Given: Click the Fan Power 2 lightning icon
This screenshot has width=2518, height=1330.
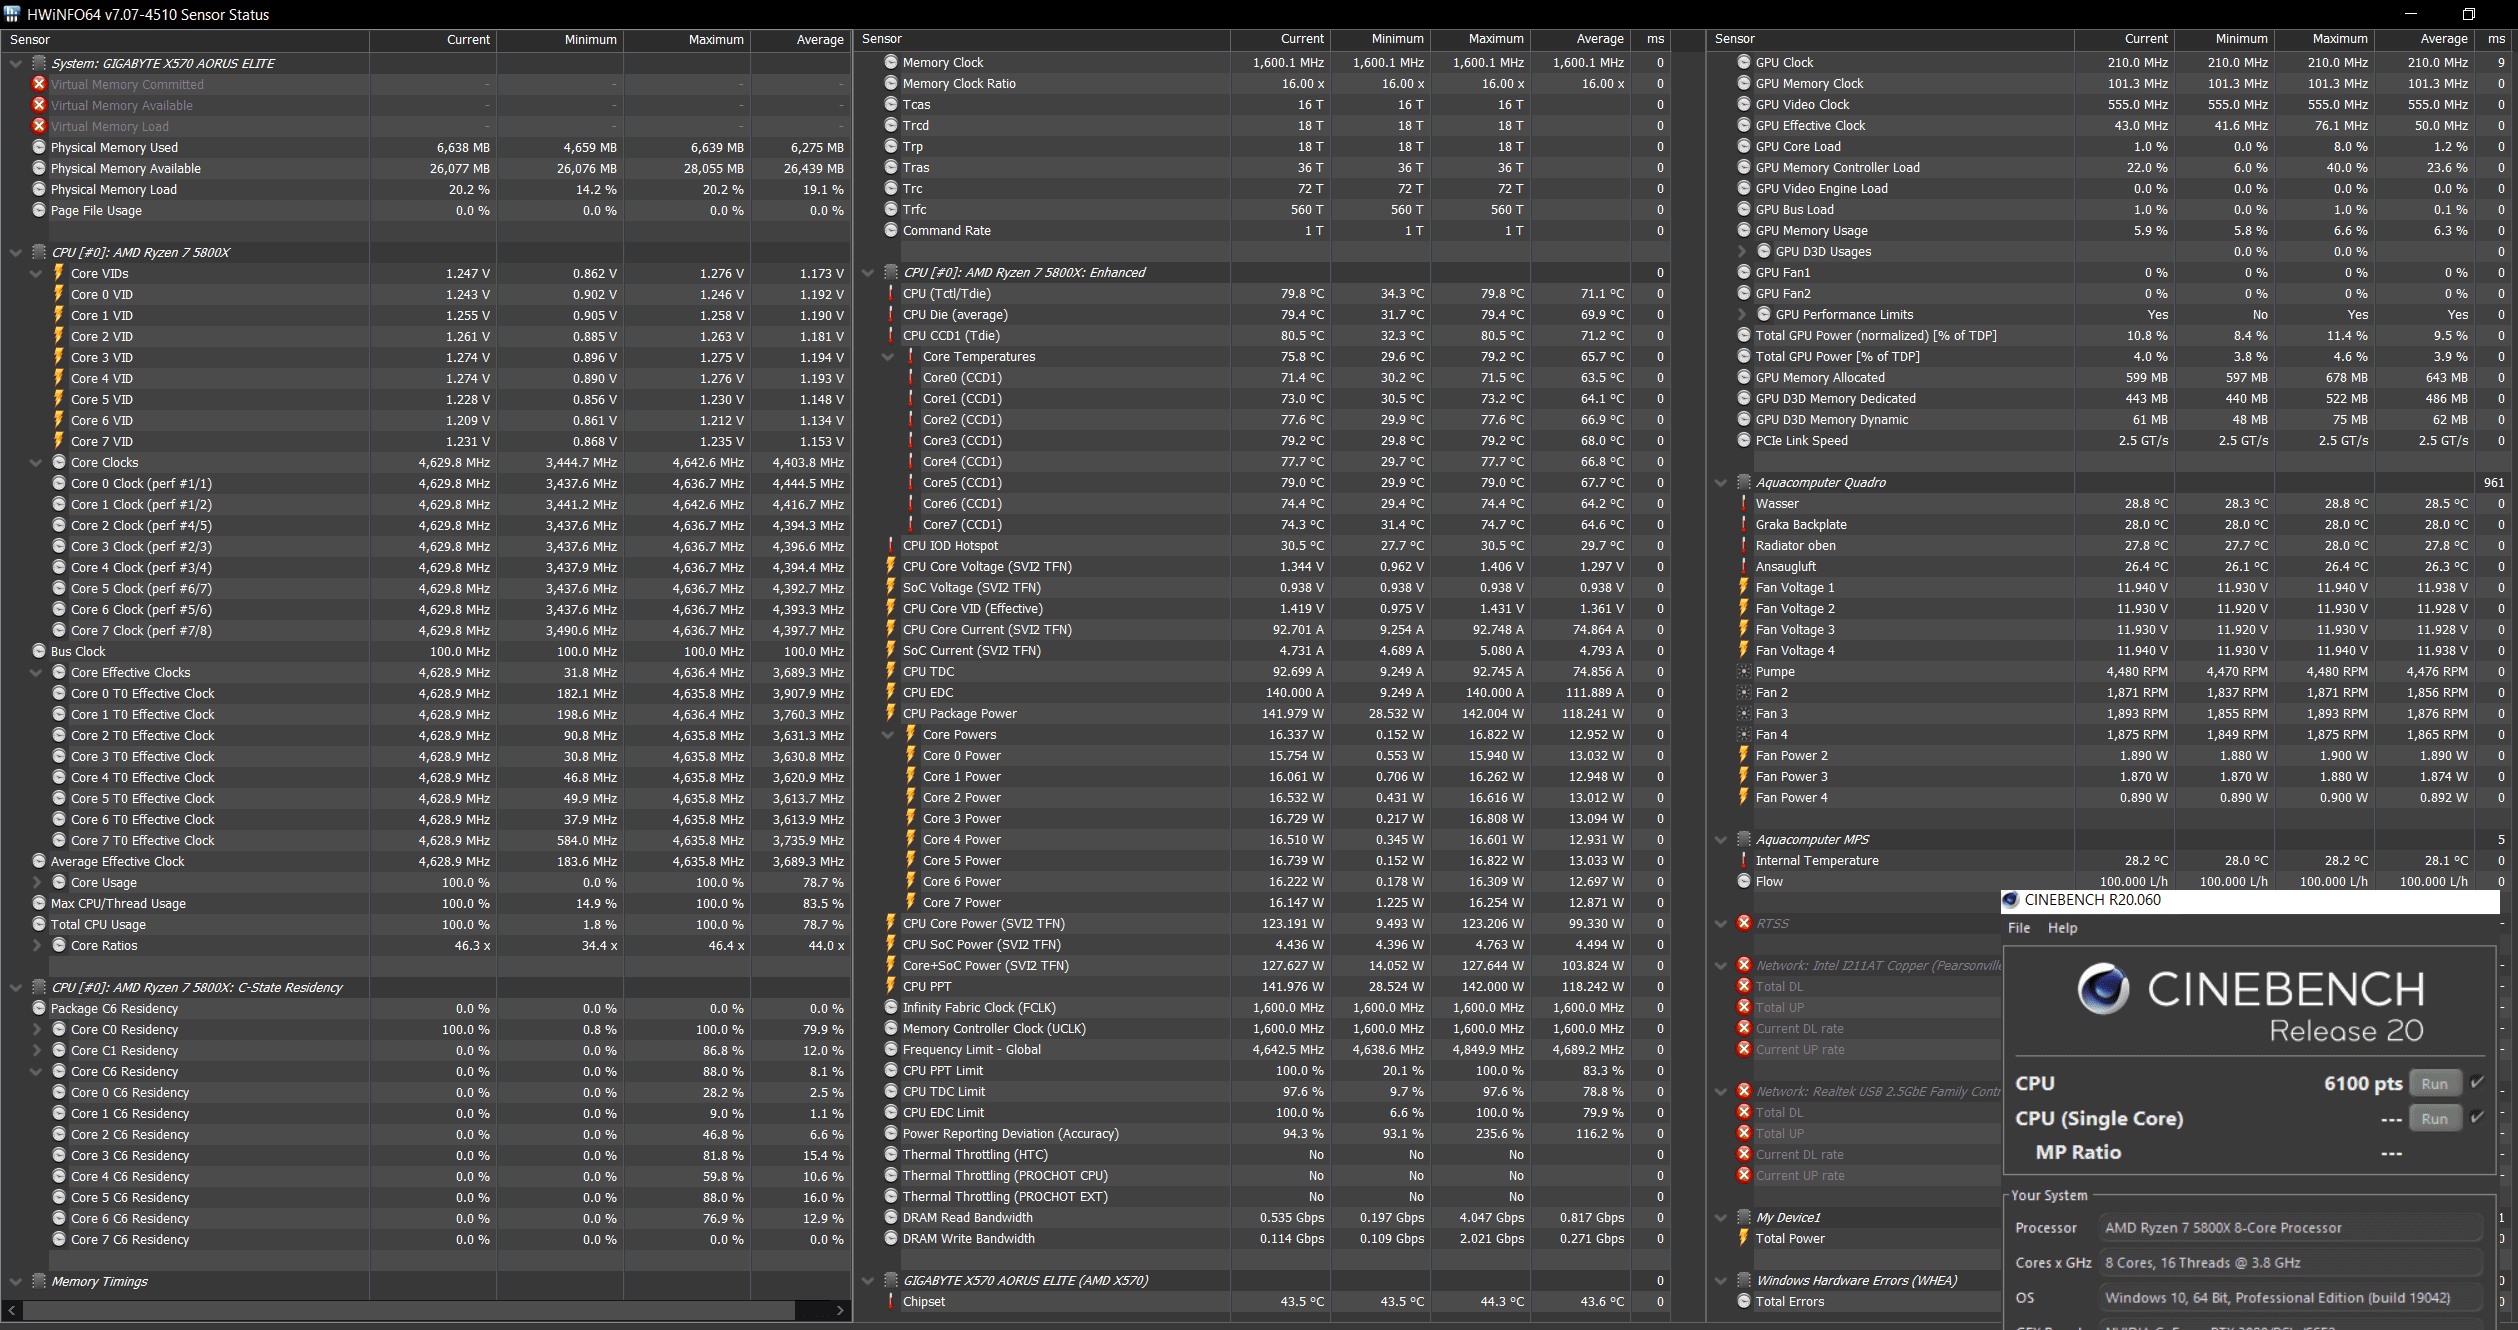Looking at the screenshot, I should [1744, 755].
